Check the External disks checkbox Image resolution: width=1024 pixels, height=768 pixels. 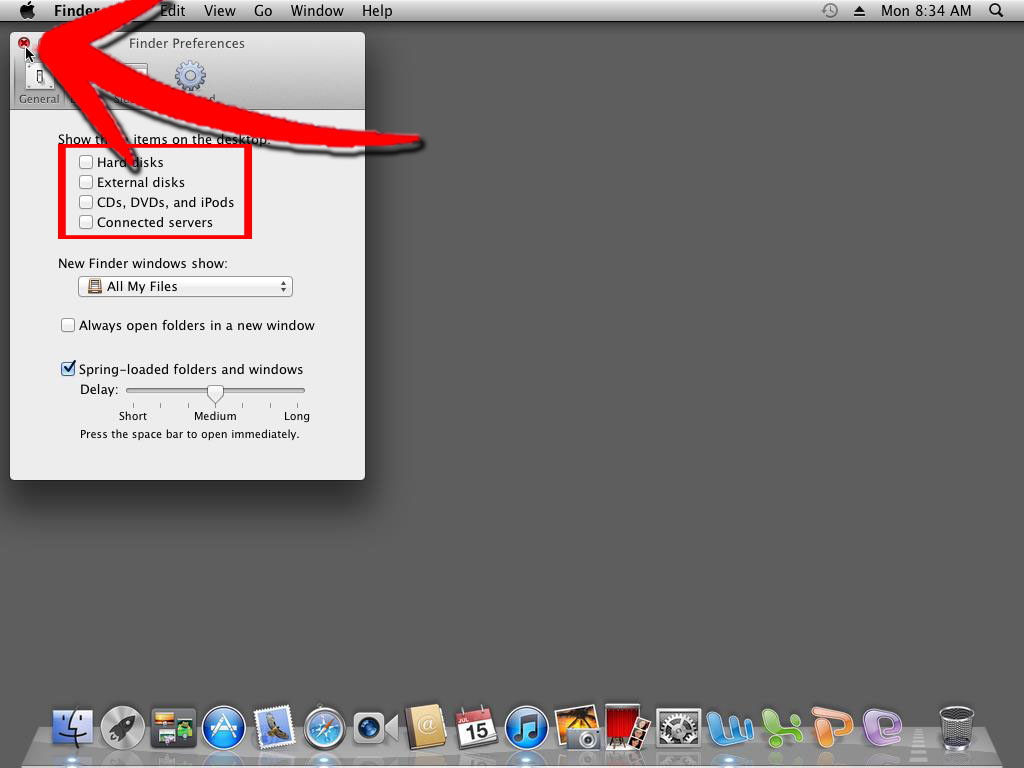[x=86, y=182]
